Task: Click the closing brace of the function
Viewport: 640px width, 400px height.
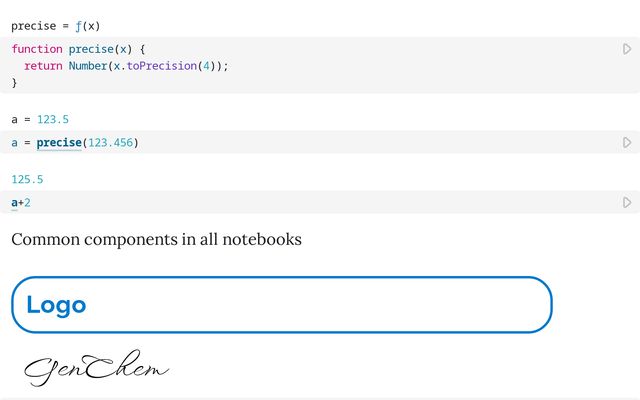Action: [x=14, y=83]
